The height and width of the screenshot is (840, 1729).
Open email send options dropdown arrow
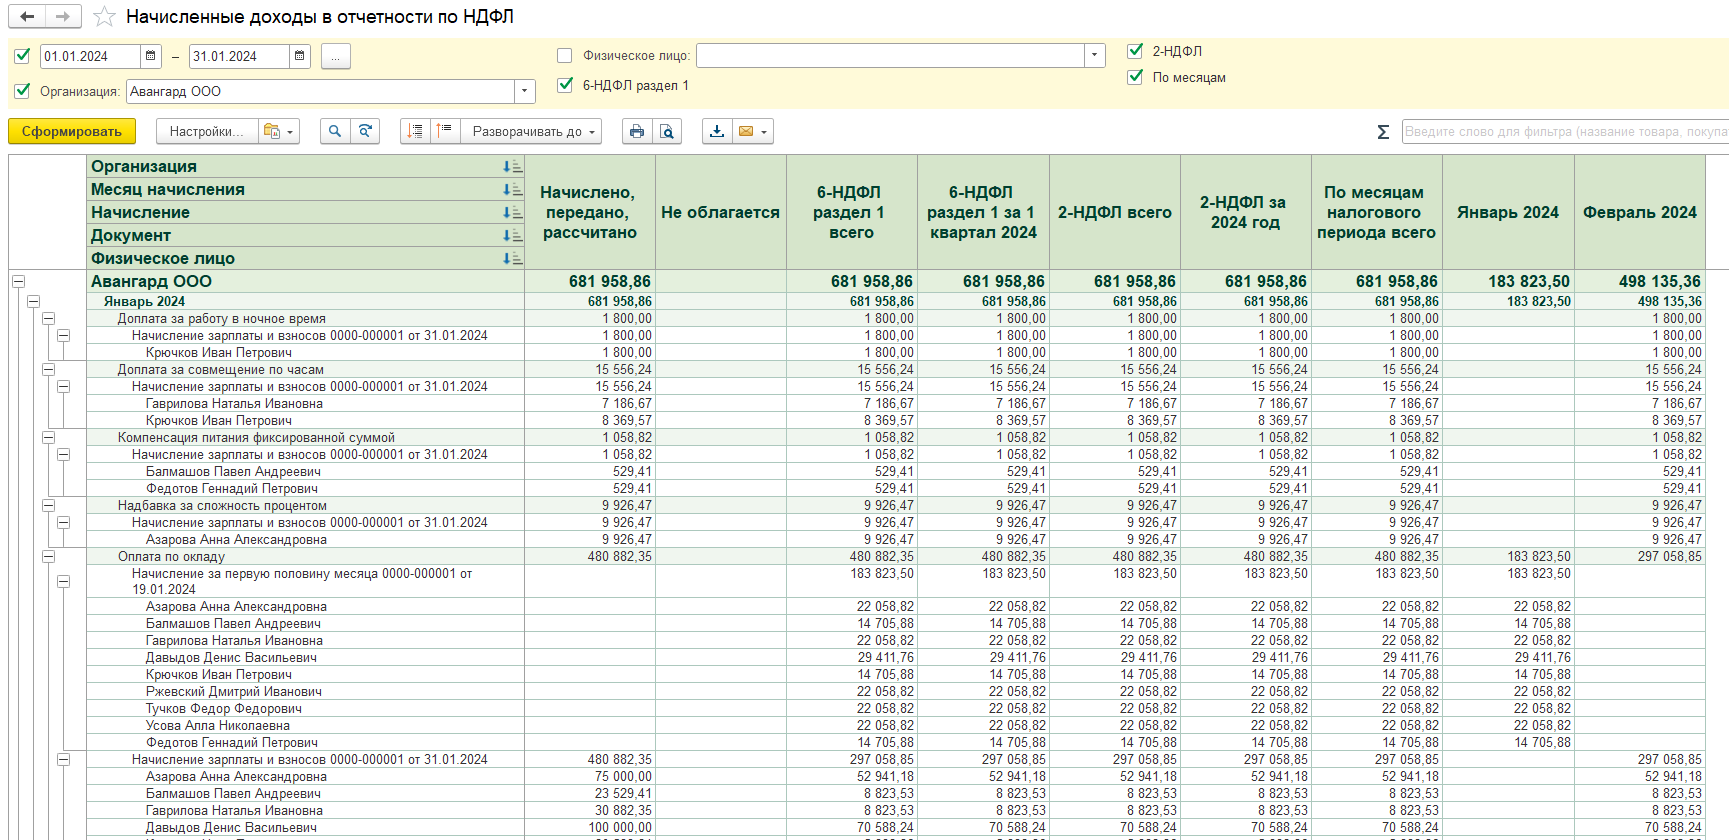pos(765,132)
